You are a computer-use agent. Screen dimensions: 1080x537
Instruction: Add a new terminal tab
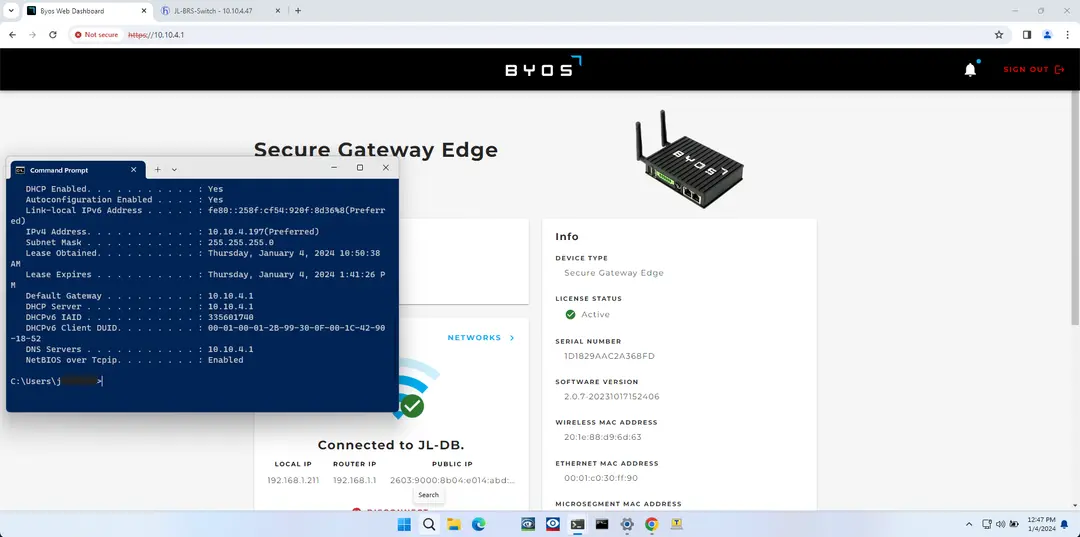[x=157, y=170]
